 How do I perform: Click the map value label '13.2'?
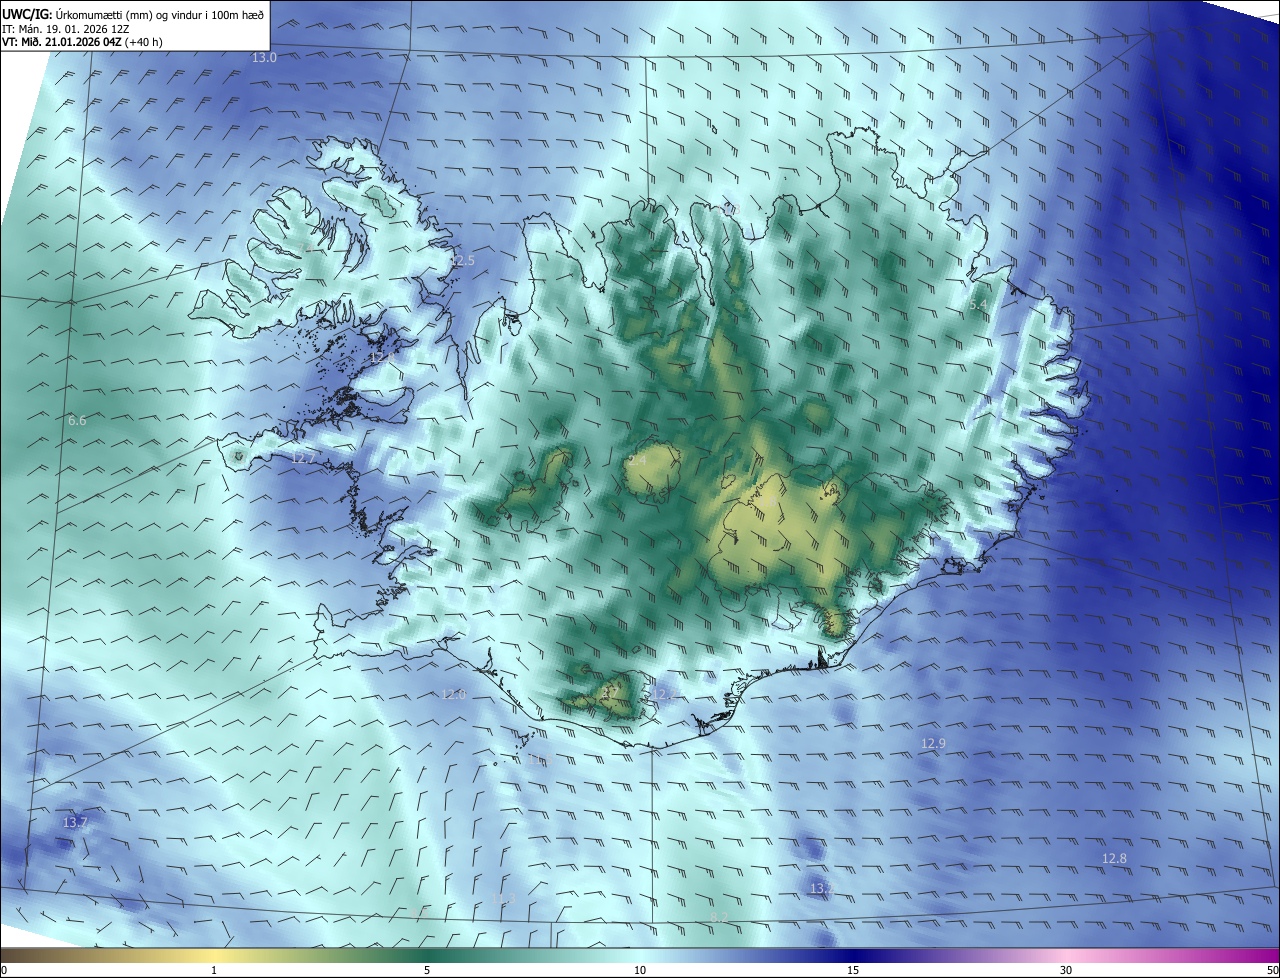click(x=822, y=888)
